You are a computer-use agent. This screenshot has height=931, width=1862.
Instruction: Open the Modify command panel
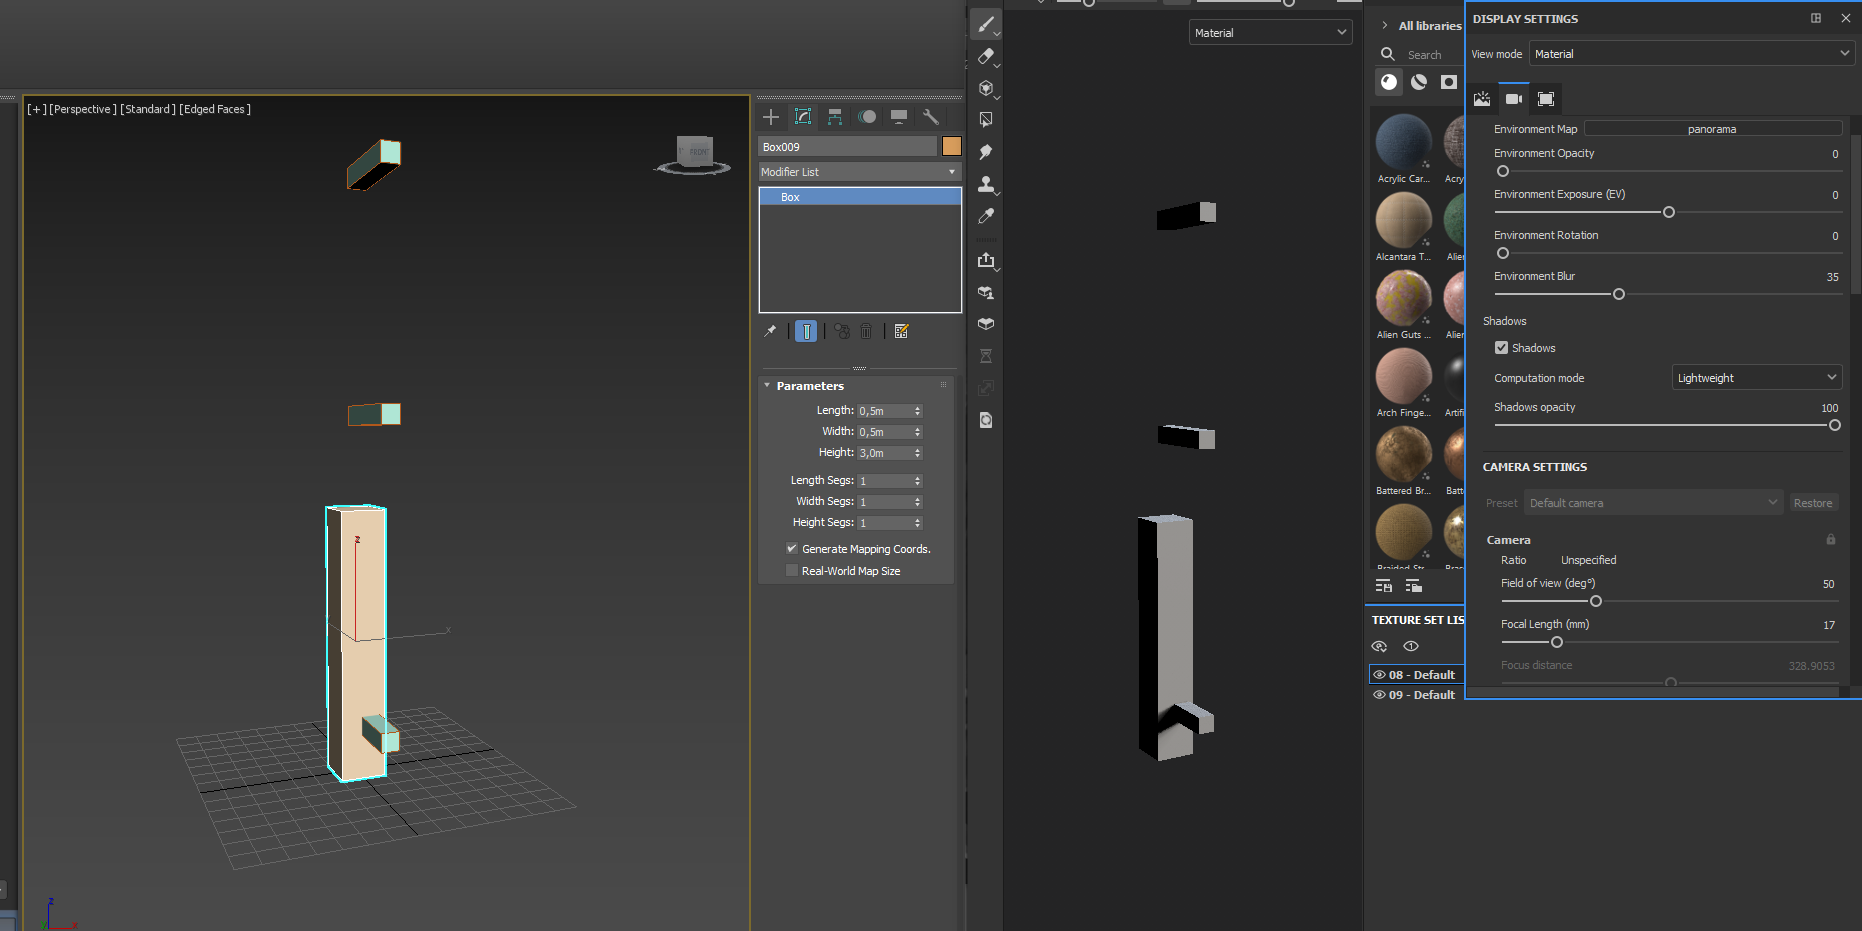(x=802, y=117)
